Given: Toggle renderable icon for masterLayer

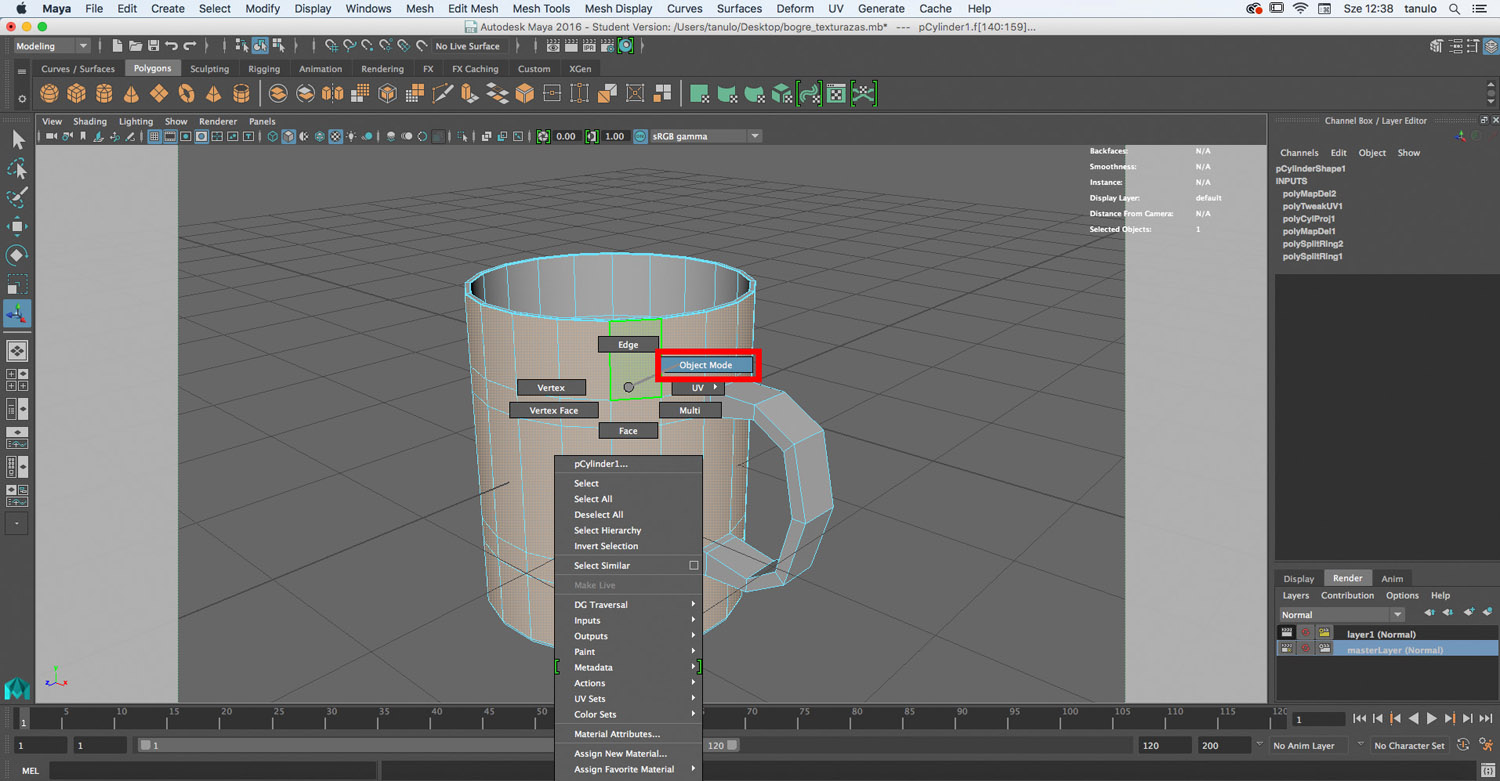Looking at the screenshot, I should (x=1287, y=650).
